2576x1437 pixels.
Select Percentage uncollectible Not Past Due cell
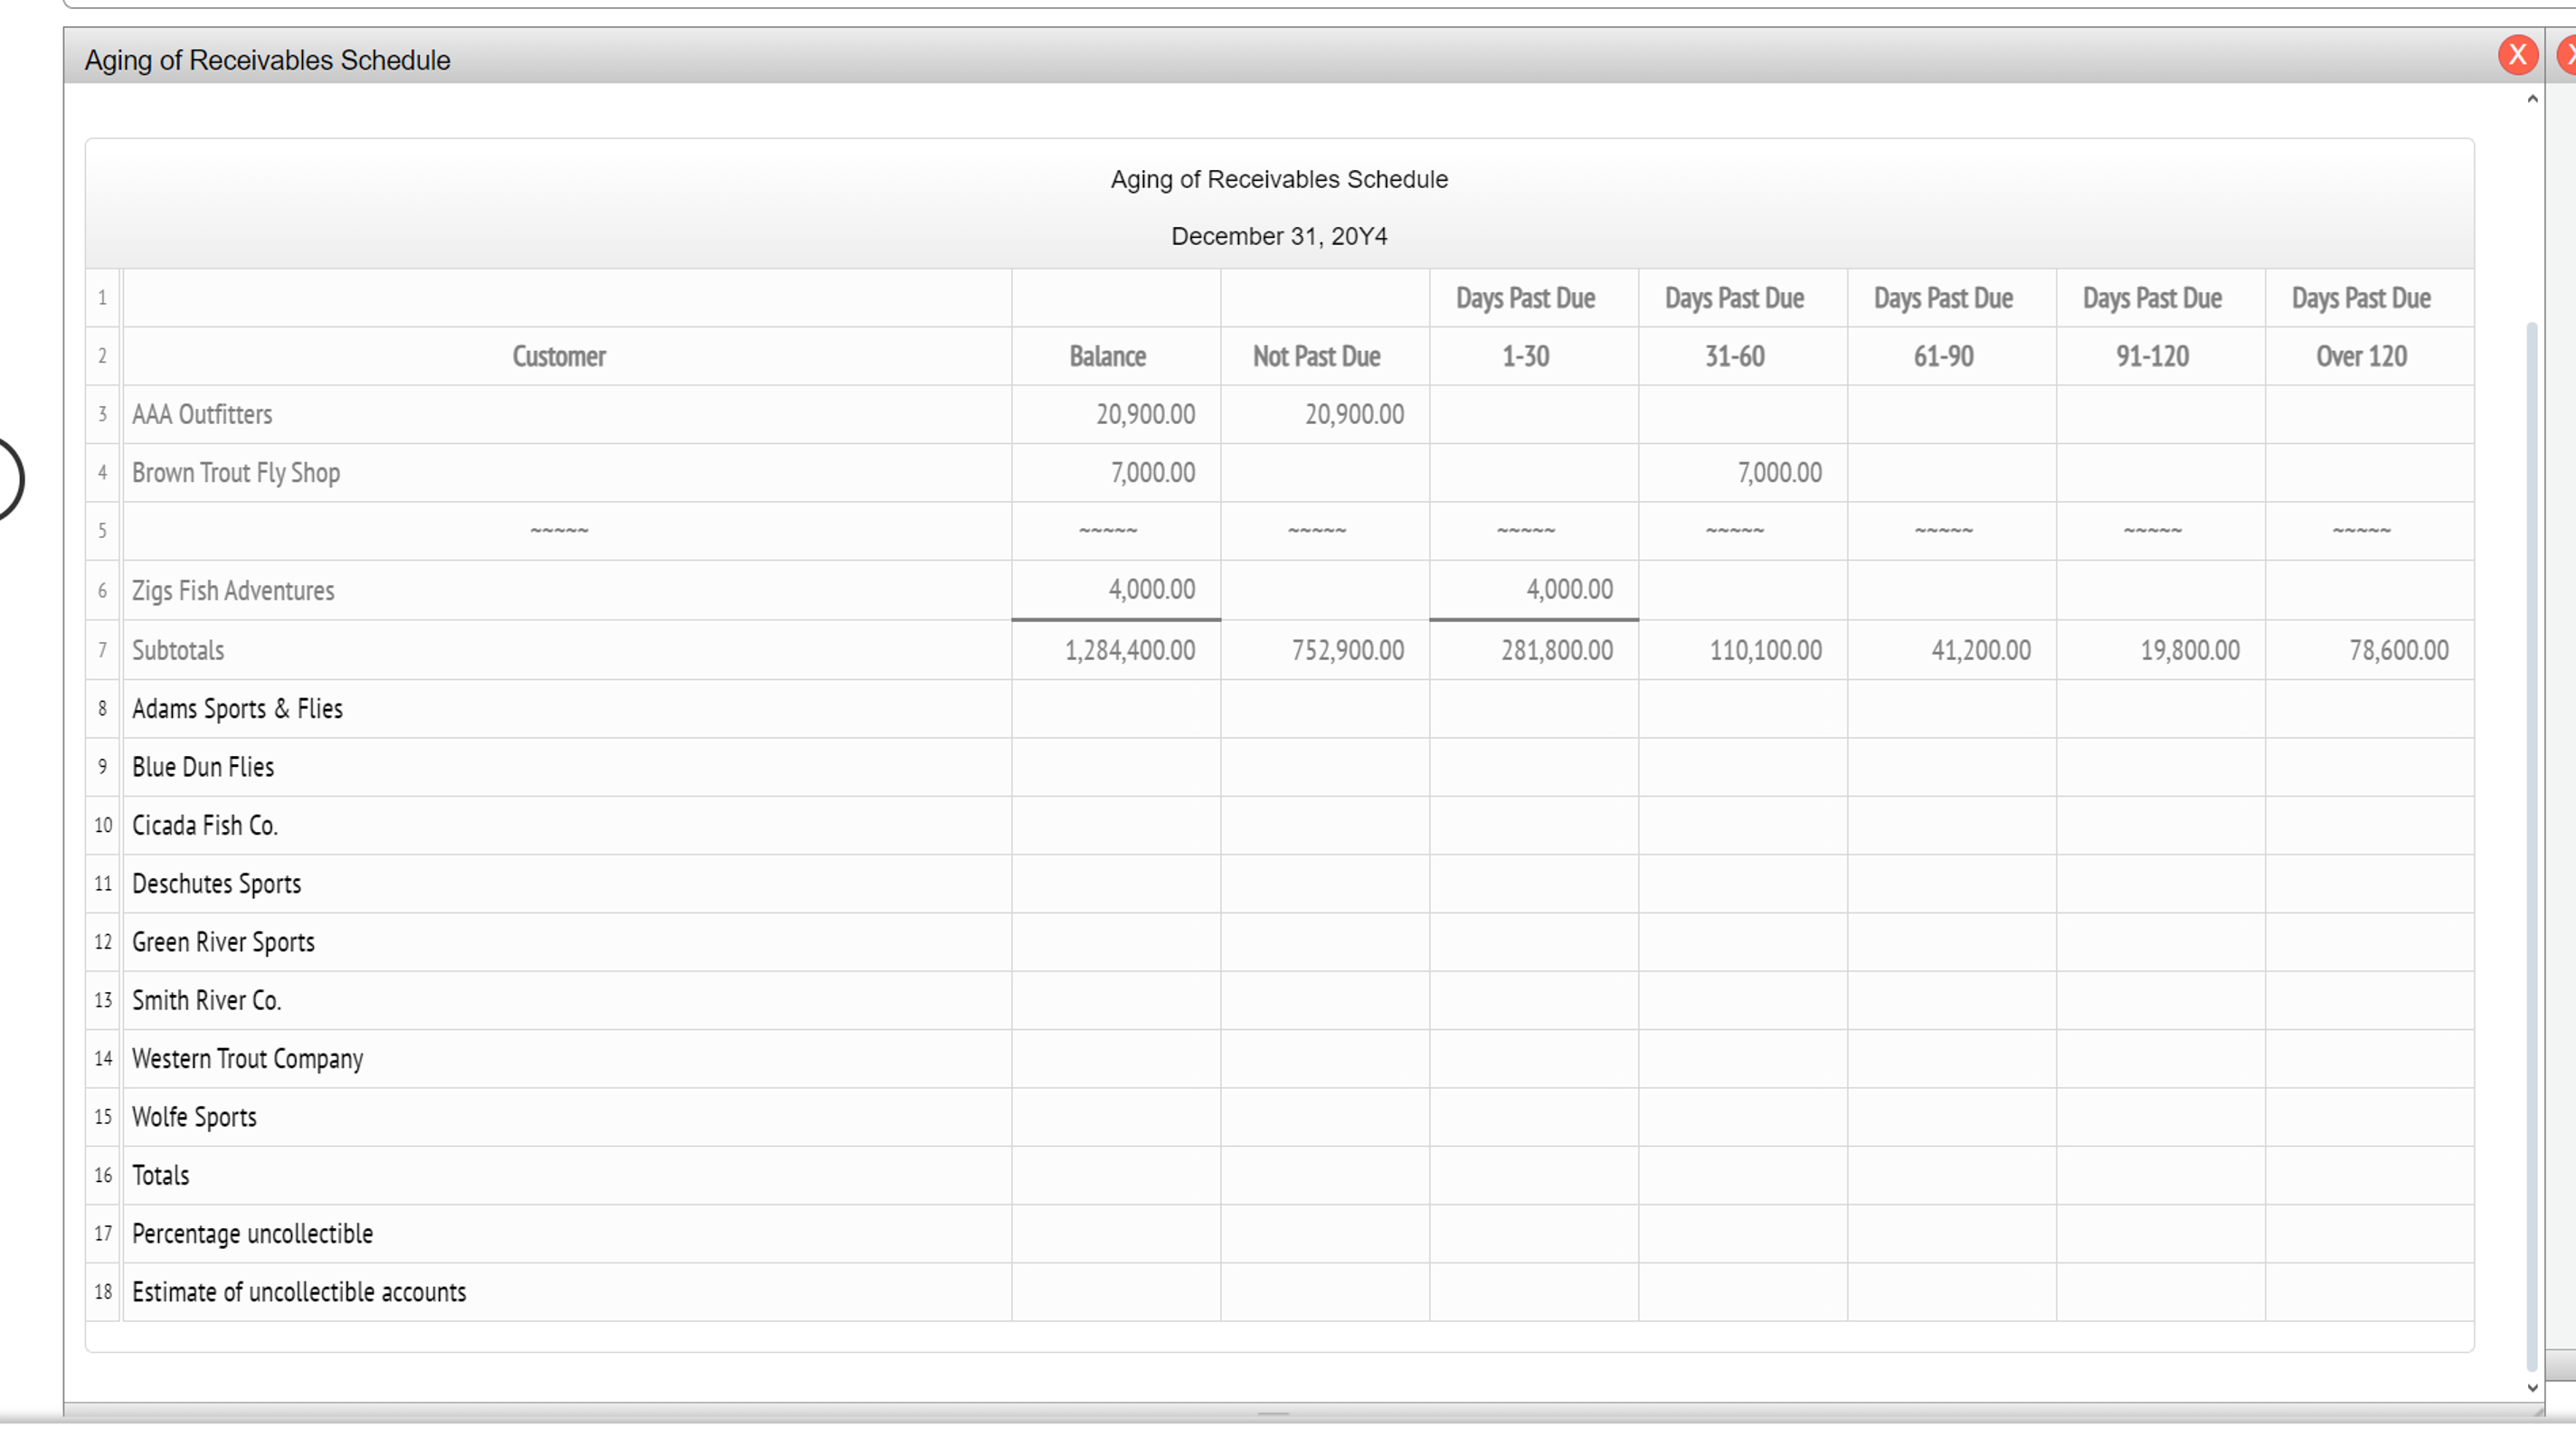(x=1324, y=1234)
